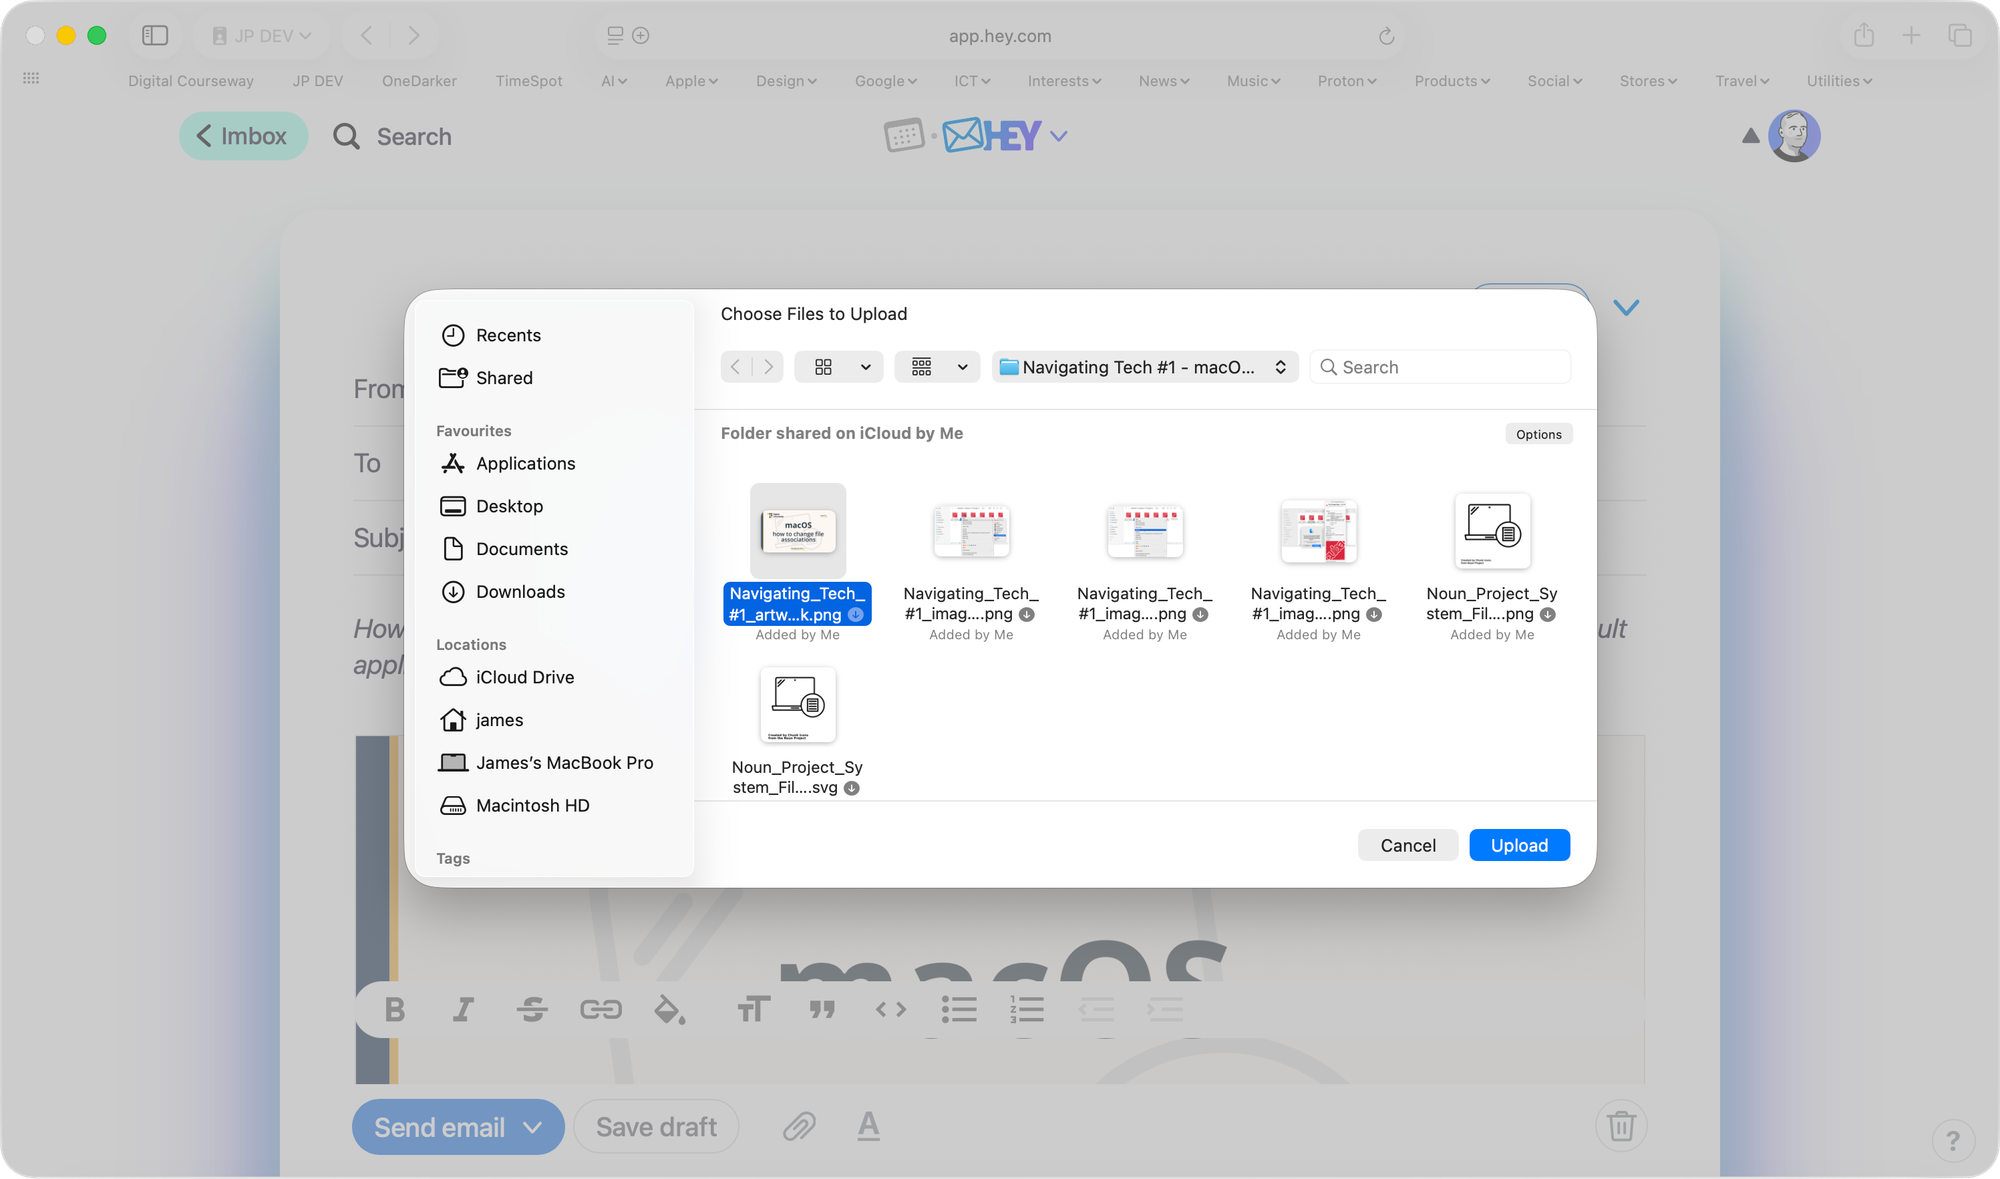Insert code formatting
2000x1179 pixels.
click(x=891, y=1010)
